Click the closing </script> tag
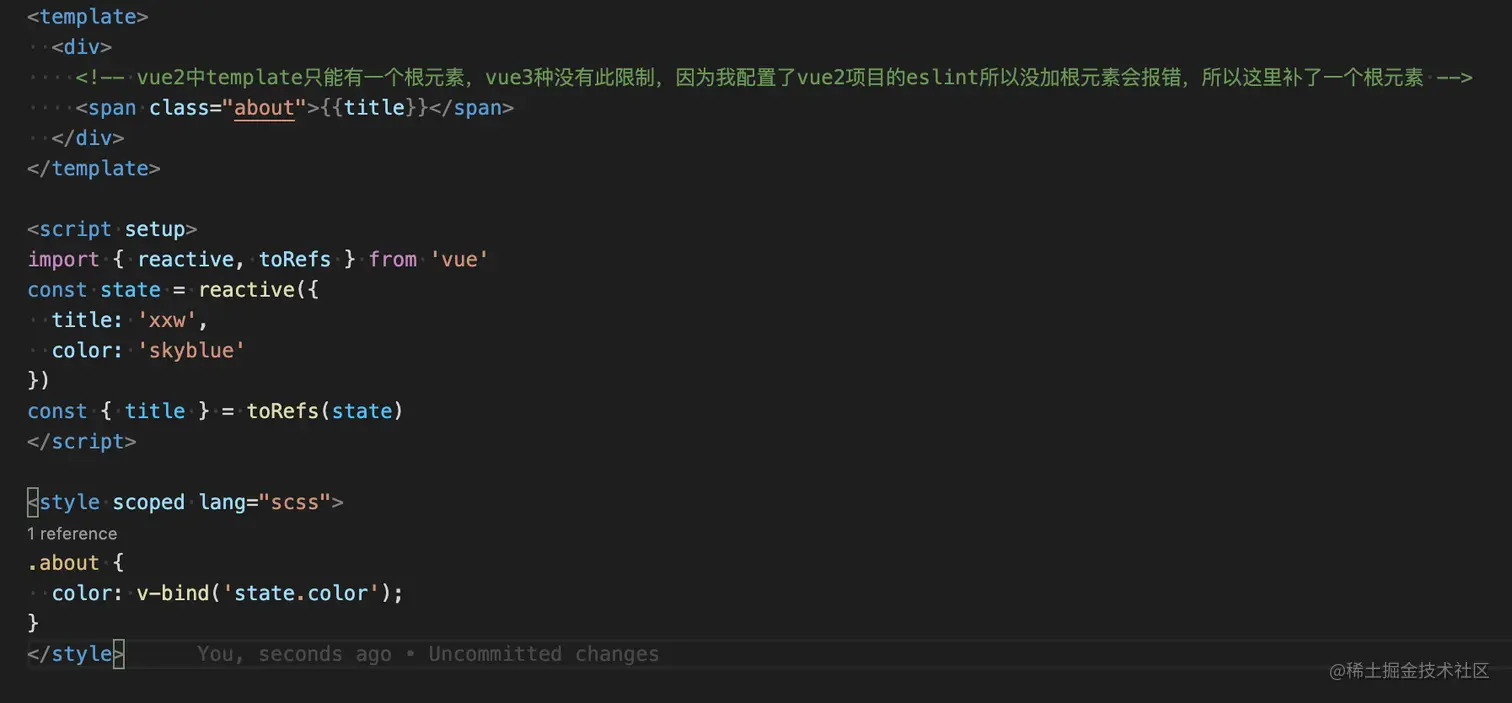Image resolution: width=1512 pixels, height=703 pixels. (82, 441)
